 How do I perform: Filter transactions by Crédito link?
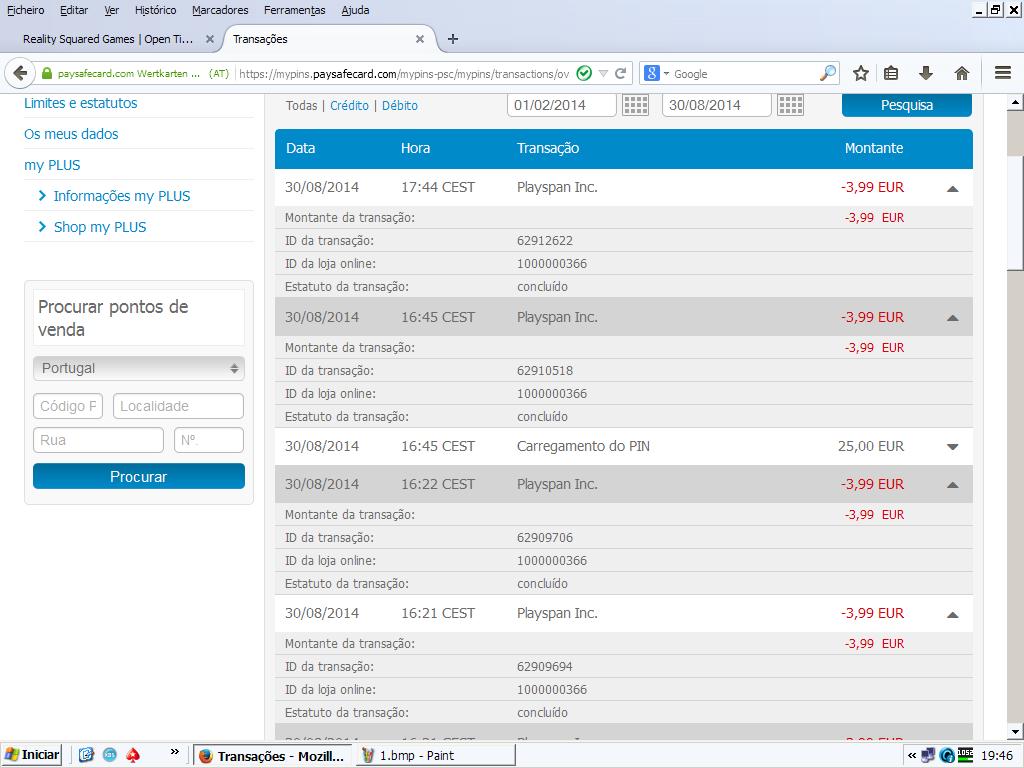point(349,105)
